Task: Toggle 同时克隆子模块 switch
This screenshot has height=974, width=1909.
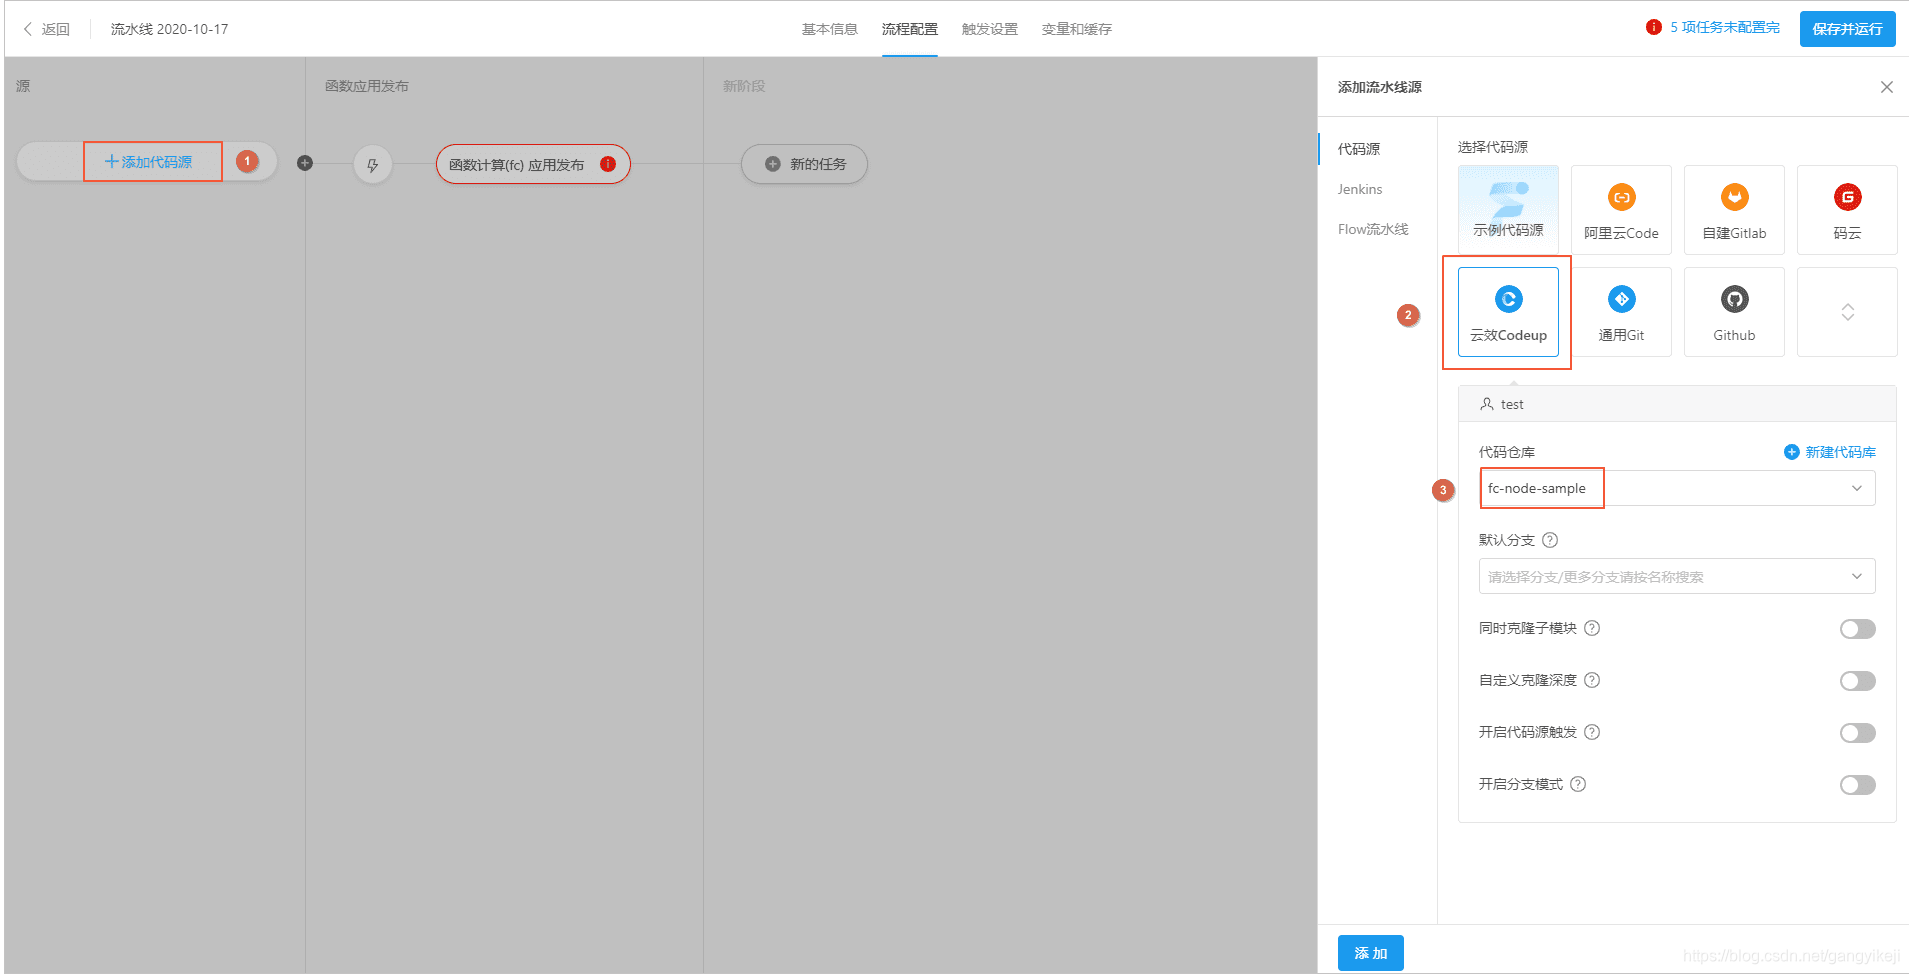Action: [x=1857, y=629]
